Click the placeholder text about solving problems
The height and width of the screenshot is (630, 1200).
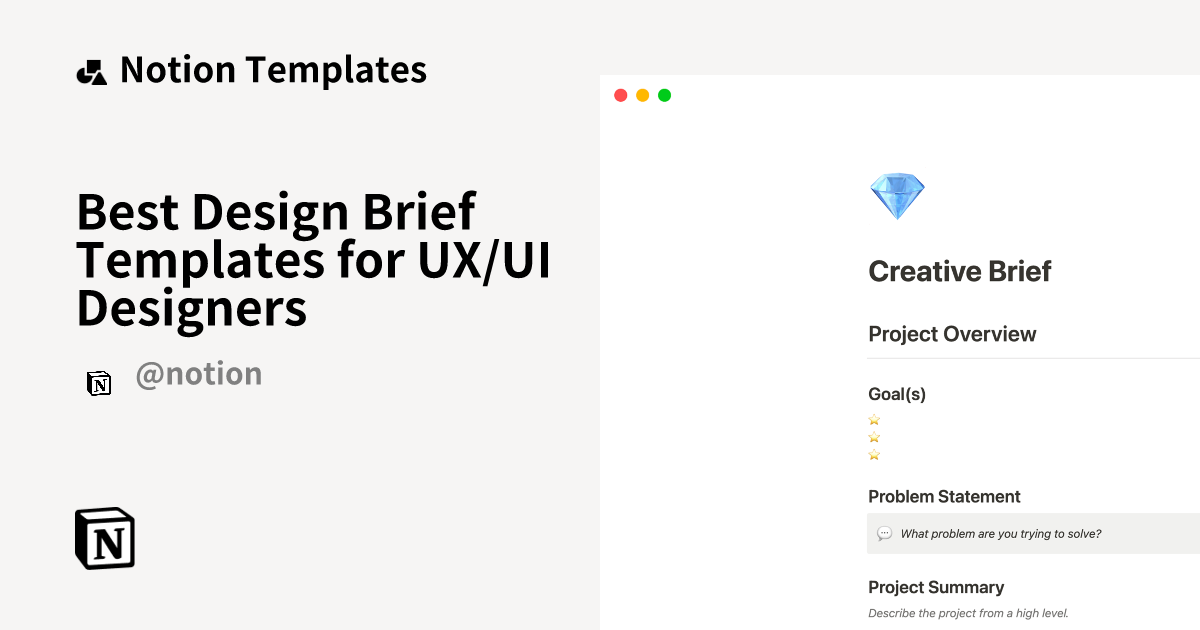click(1000, 533)
